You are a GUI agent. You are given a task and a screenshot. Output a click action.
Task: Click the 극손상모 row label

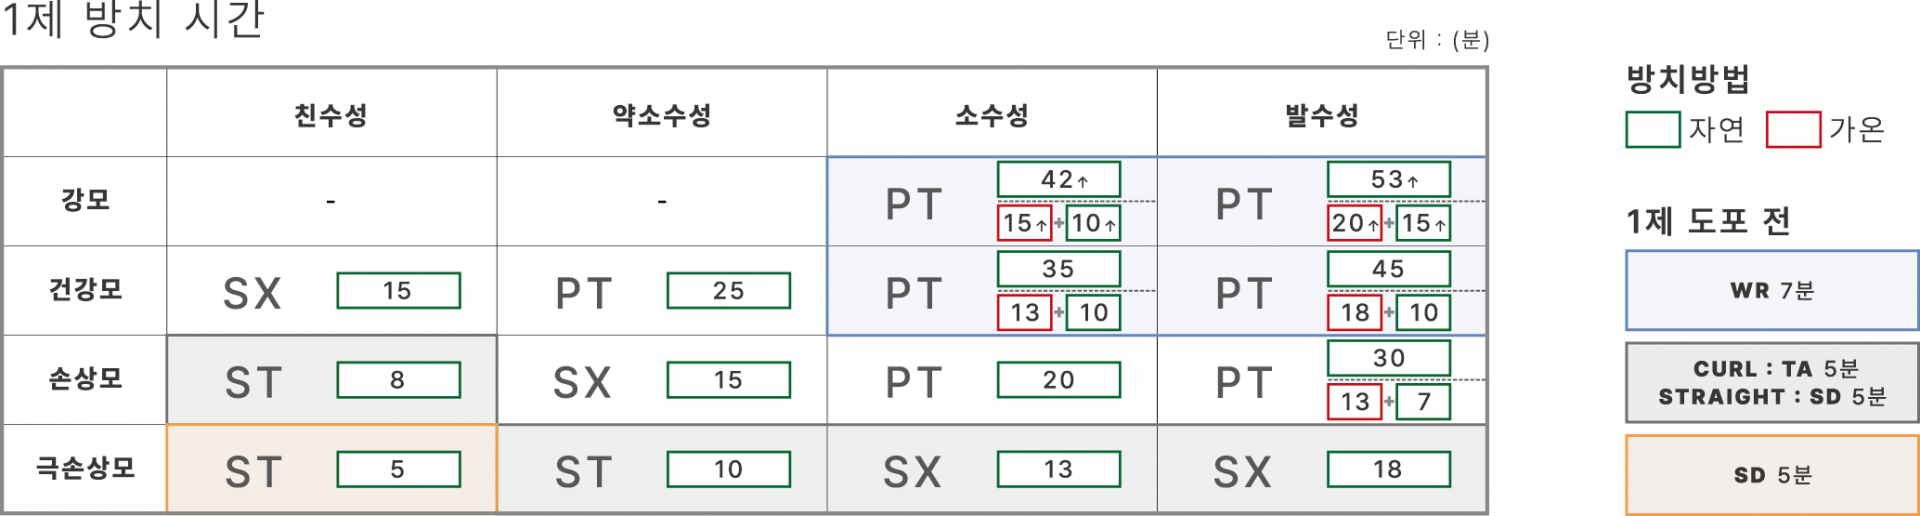85,468
